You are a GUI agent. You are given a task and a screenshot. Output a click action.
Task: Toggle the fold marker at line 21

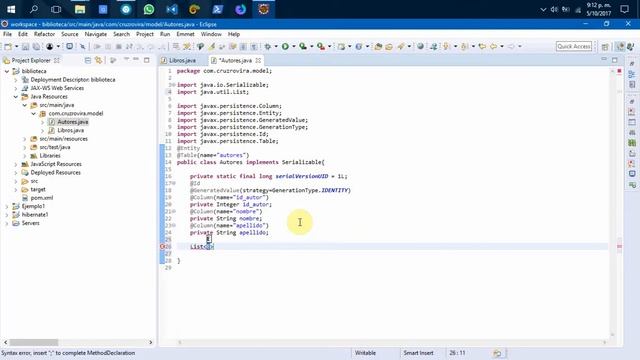pos(174,211)
